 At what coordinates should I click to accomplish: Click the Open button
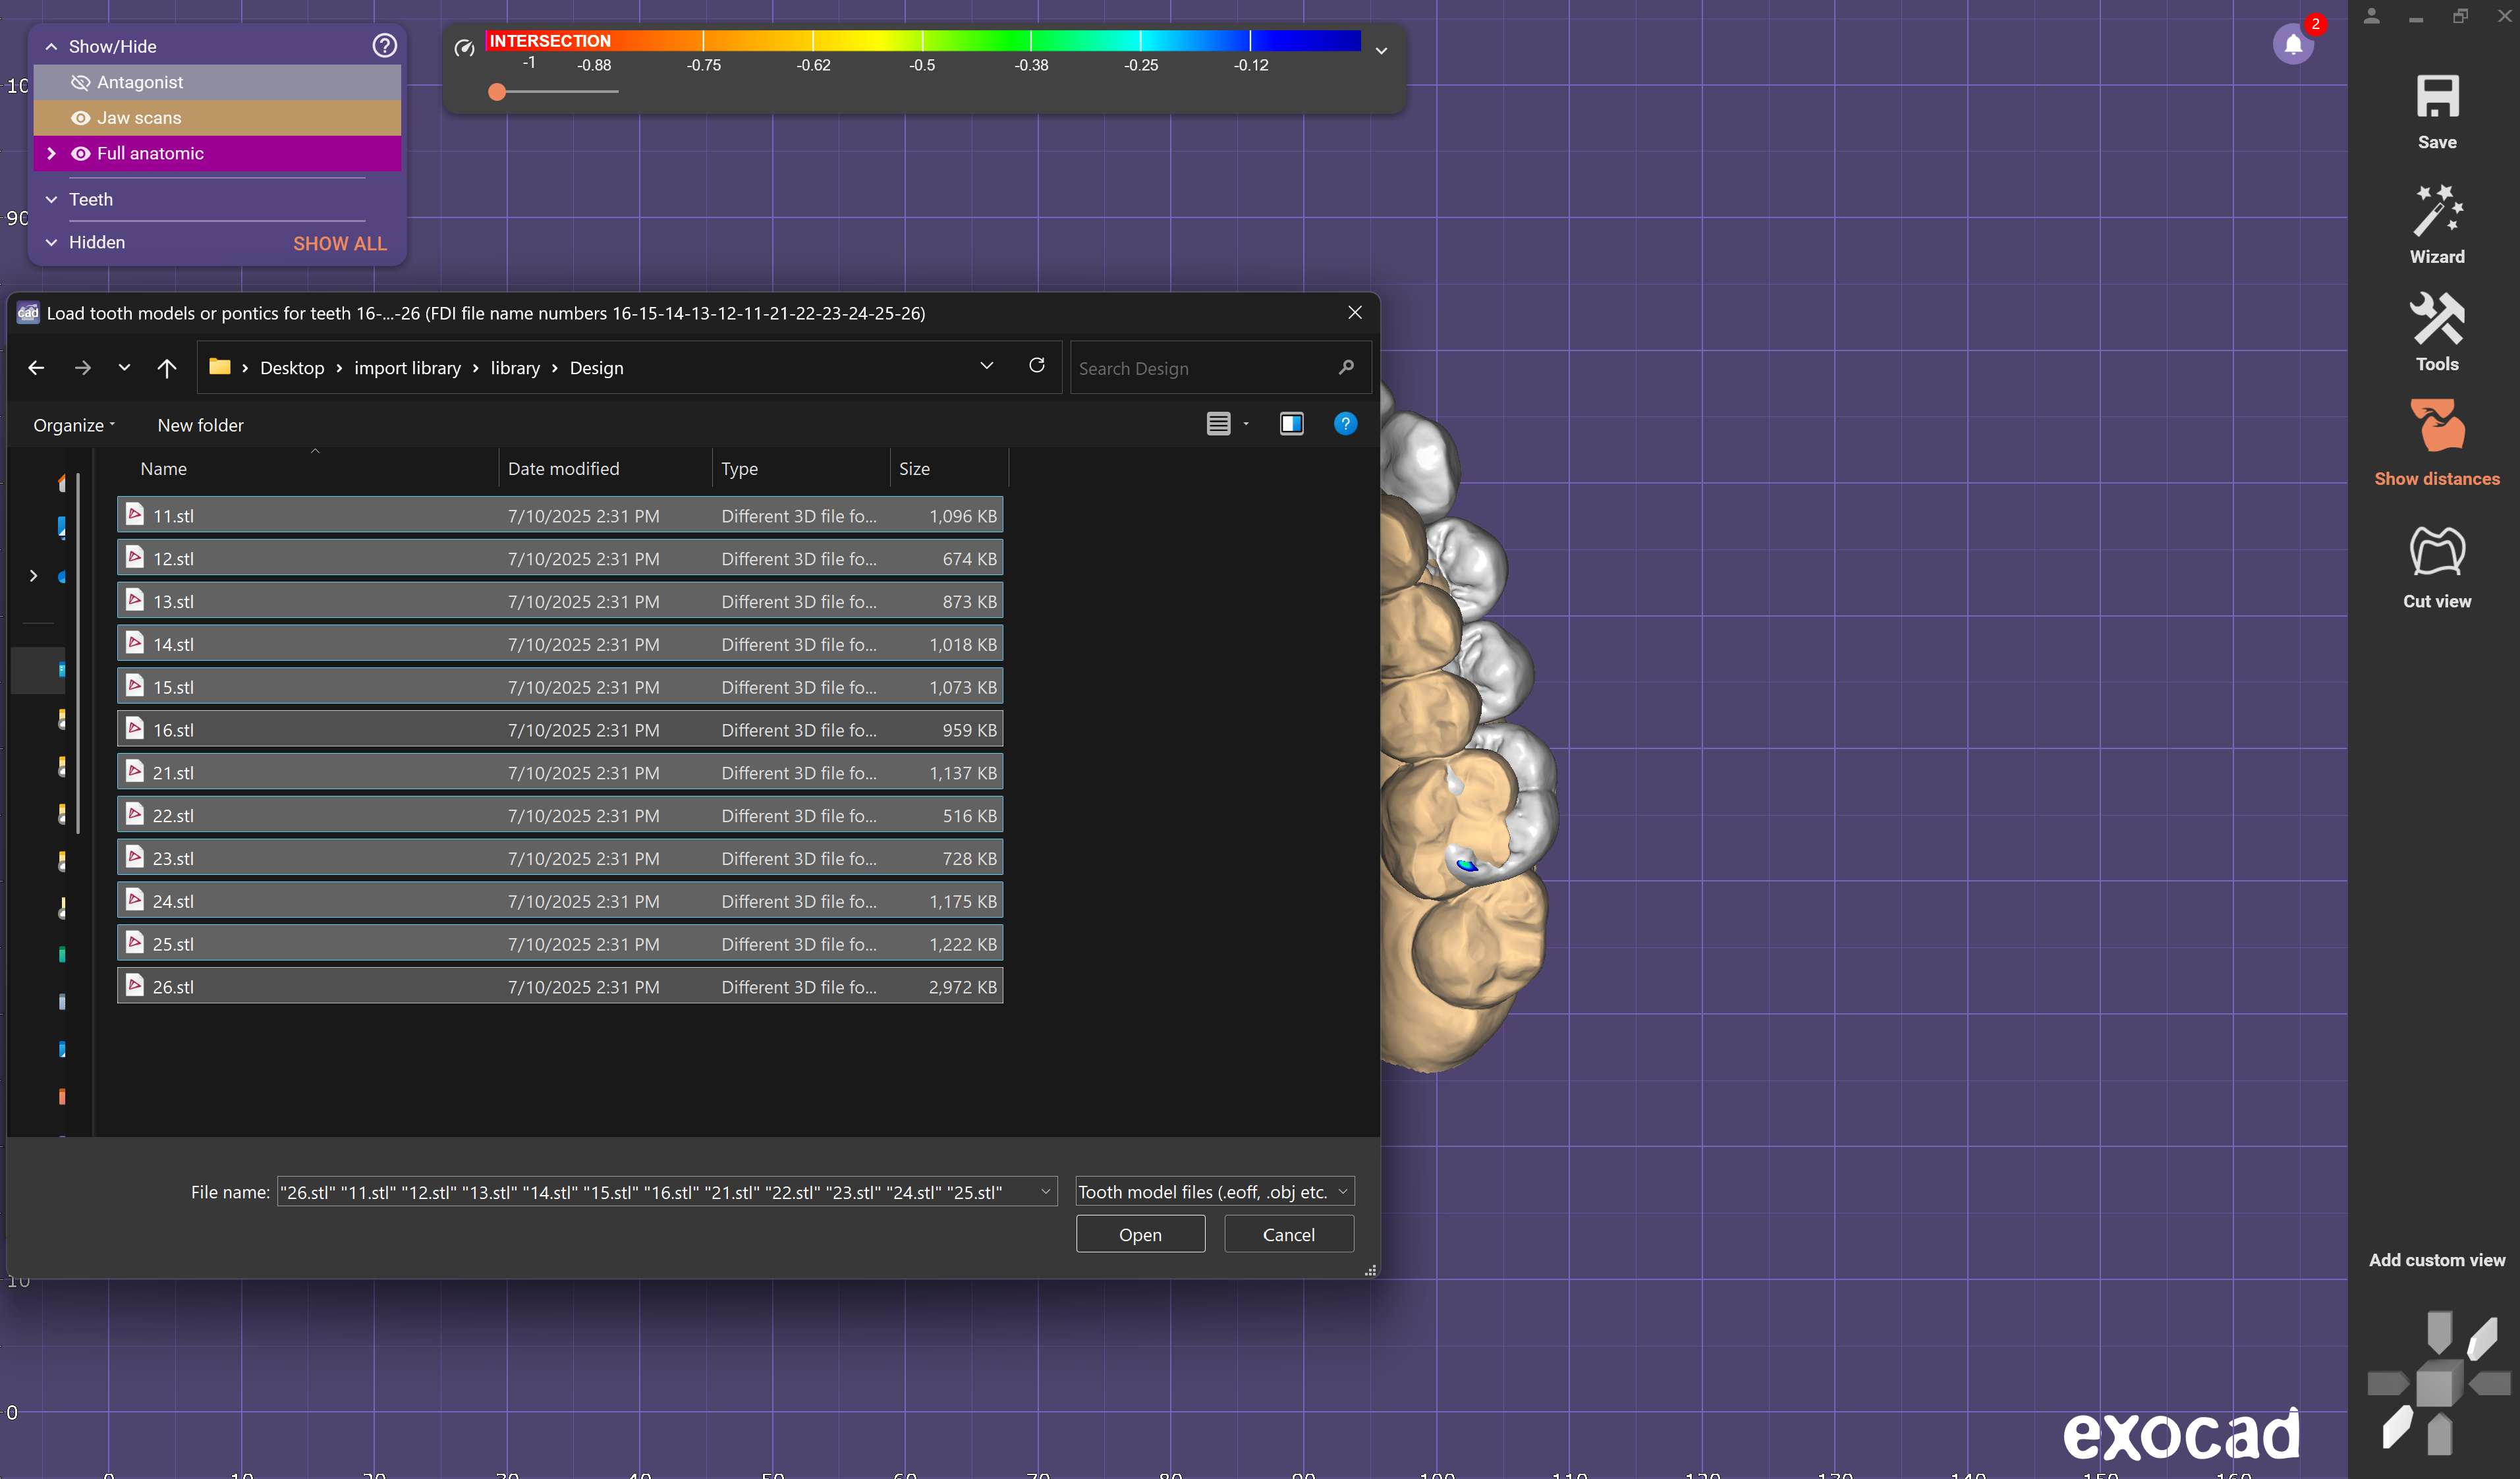(1139, 1234)
